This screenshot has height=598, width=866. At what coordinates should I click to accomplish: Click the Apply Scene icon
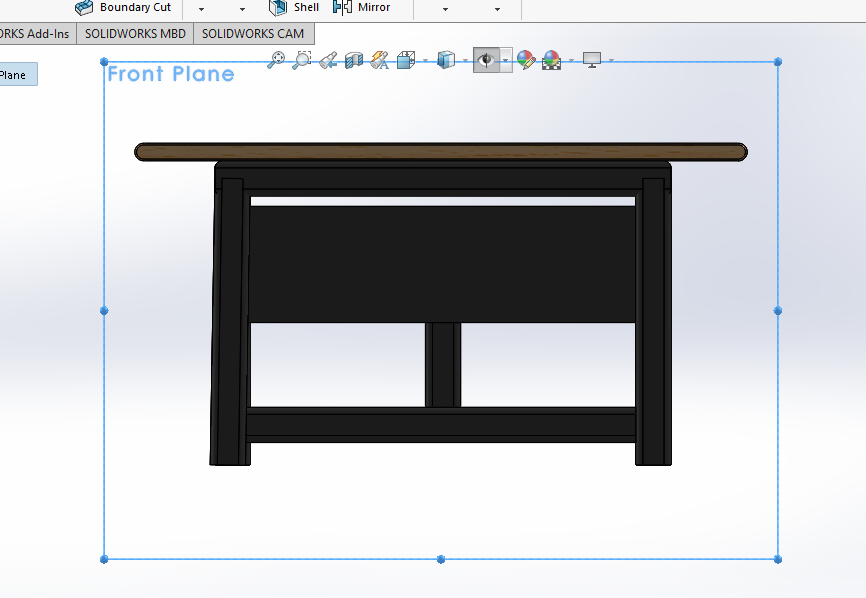click(x=550, y=60)
